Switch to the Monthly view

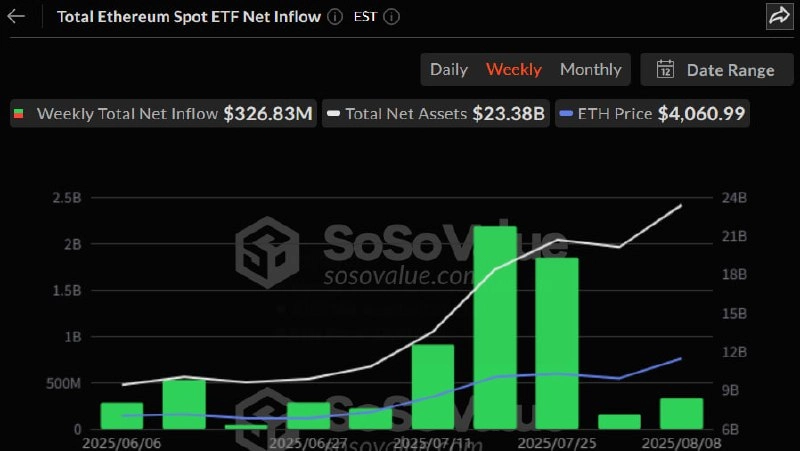click(591, 69)
